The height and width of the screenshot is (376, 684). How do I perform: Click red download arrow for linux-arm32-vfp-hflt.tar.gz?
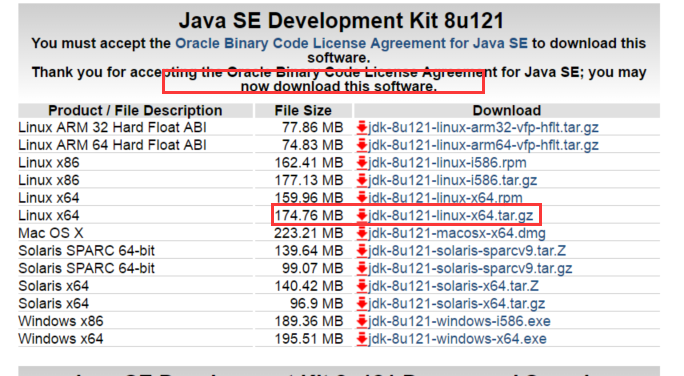pos(362,127)
